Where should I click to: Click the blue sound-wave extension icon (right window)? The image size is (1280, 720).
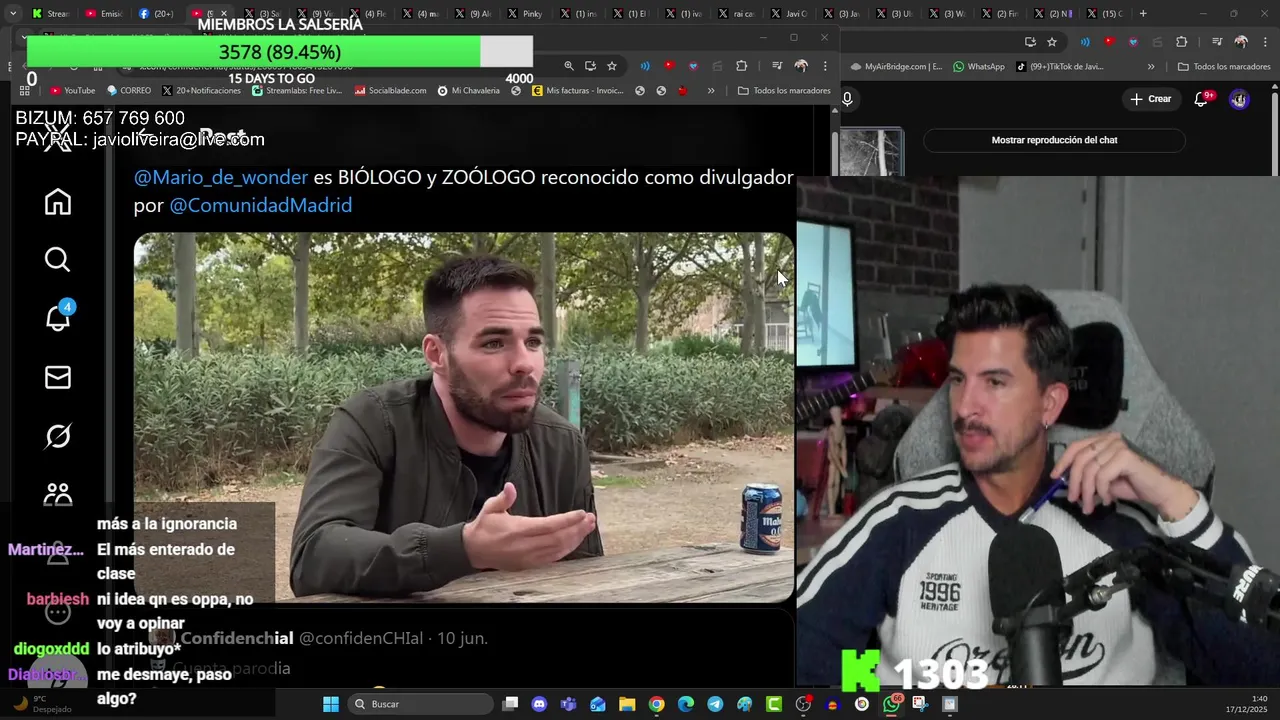(x=1084, y=42)
